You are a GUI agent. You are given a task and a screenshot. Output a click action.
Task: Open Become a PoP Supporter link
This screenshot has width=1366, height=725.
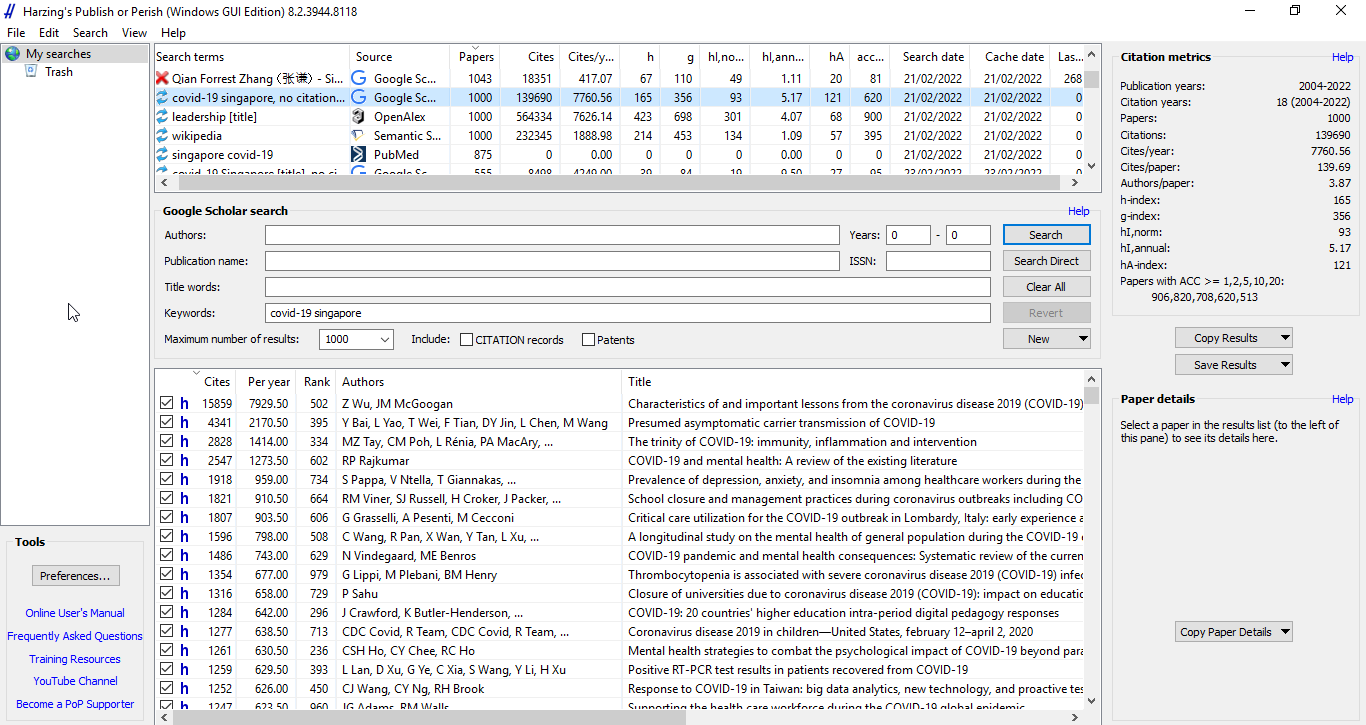[75, 704]
